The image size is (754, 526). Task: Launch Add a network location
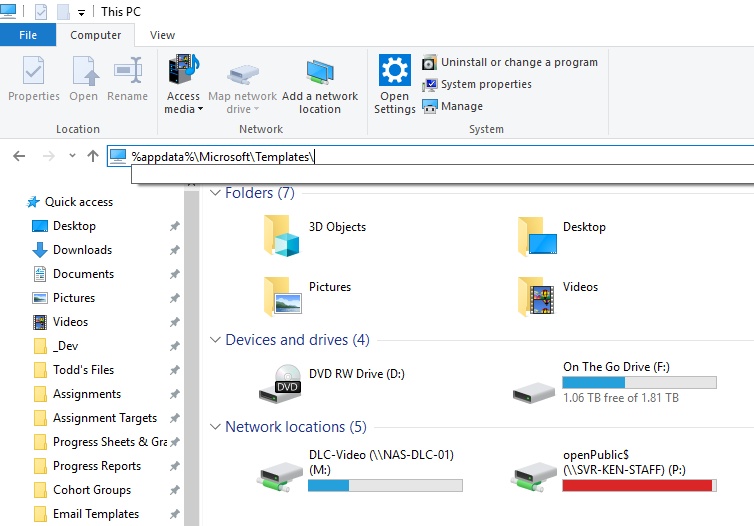click(x=320, y=87)
